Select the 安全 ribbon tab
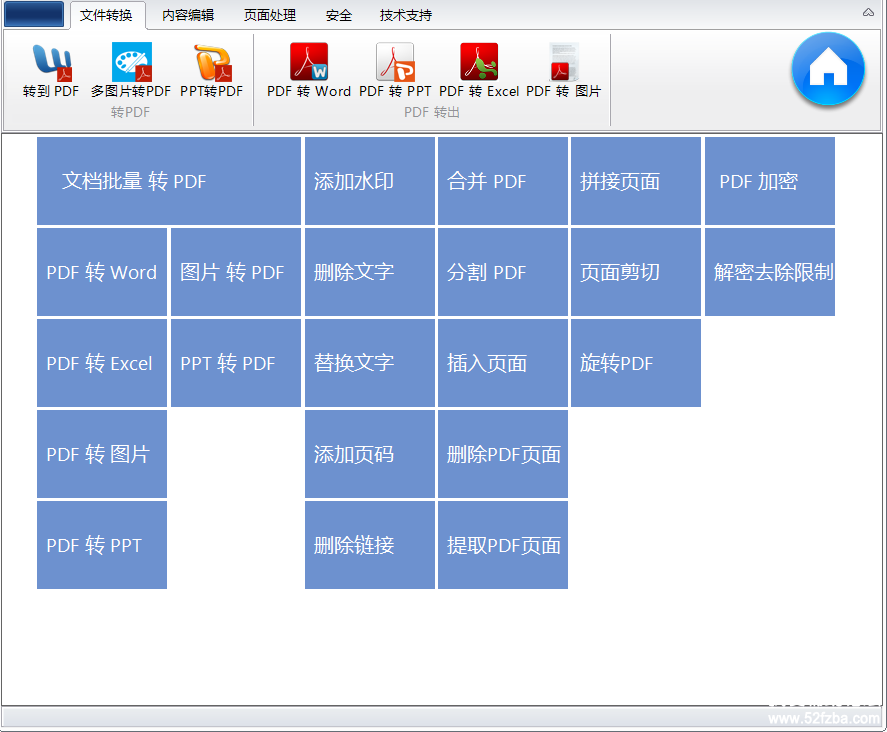Screen dimensions: 887x732 click(x=339, y=15)
